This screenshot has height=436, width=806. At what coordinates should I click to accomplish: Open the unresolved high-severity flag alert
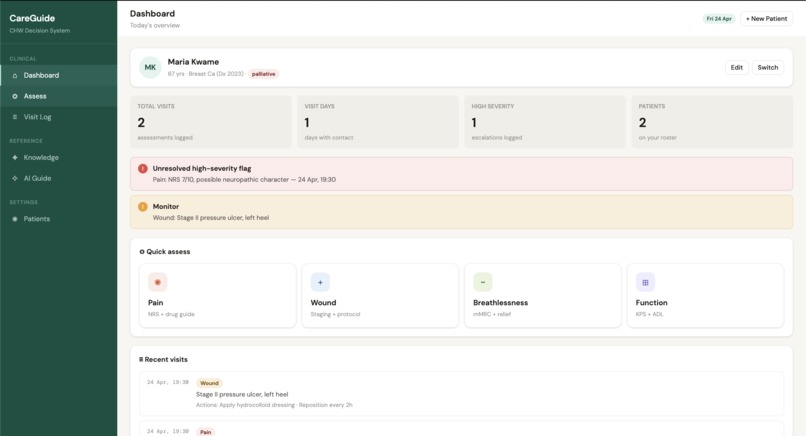coord(461,174)
